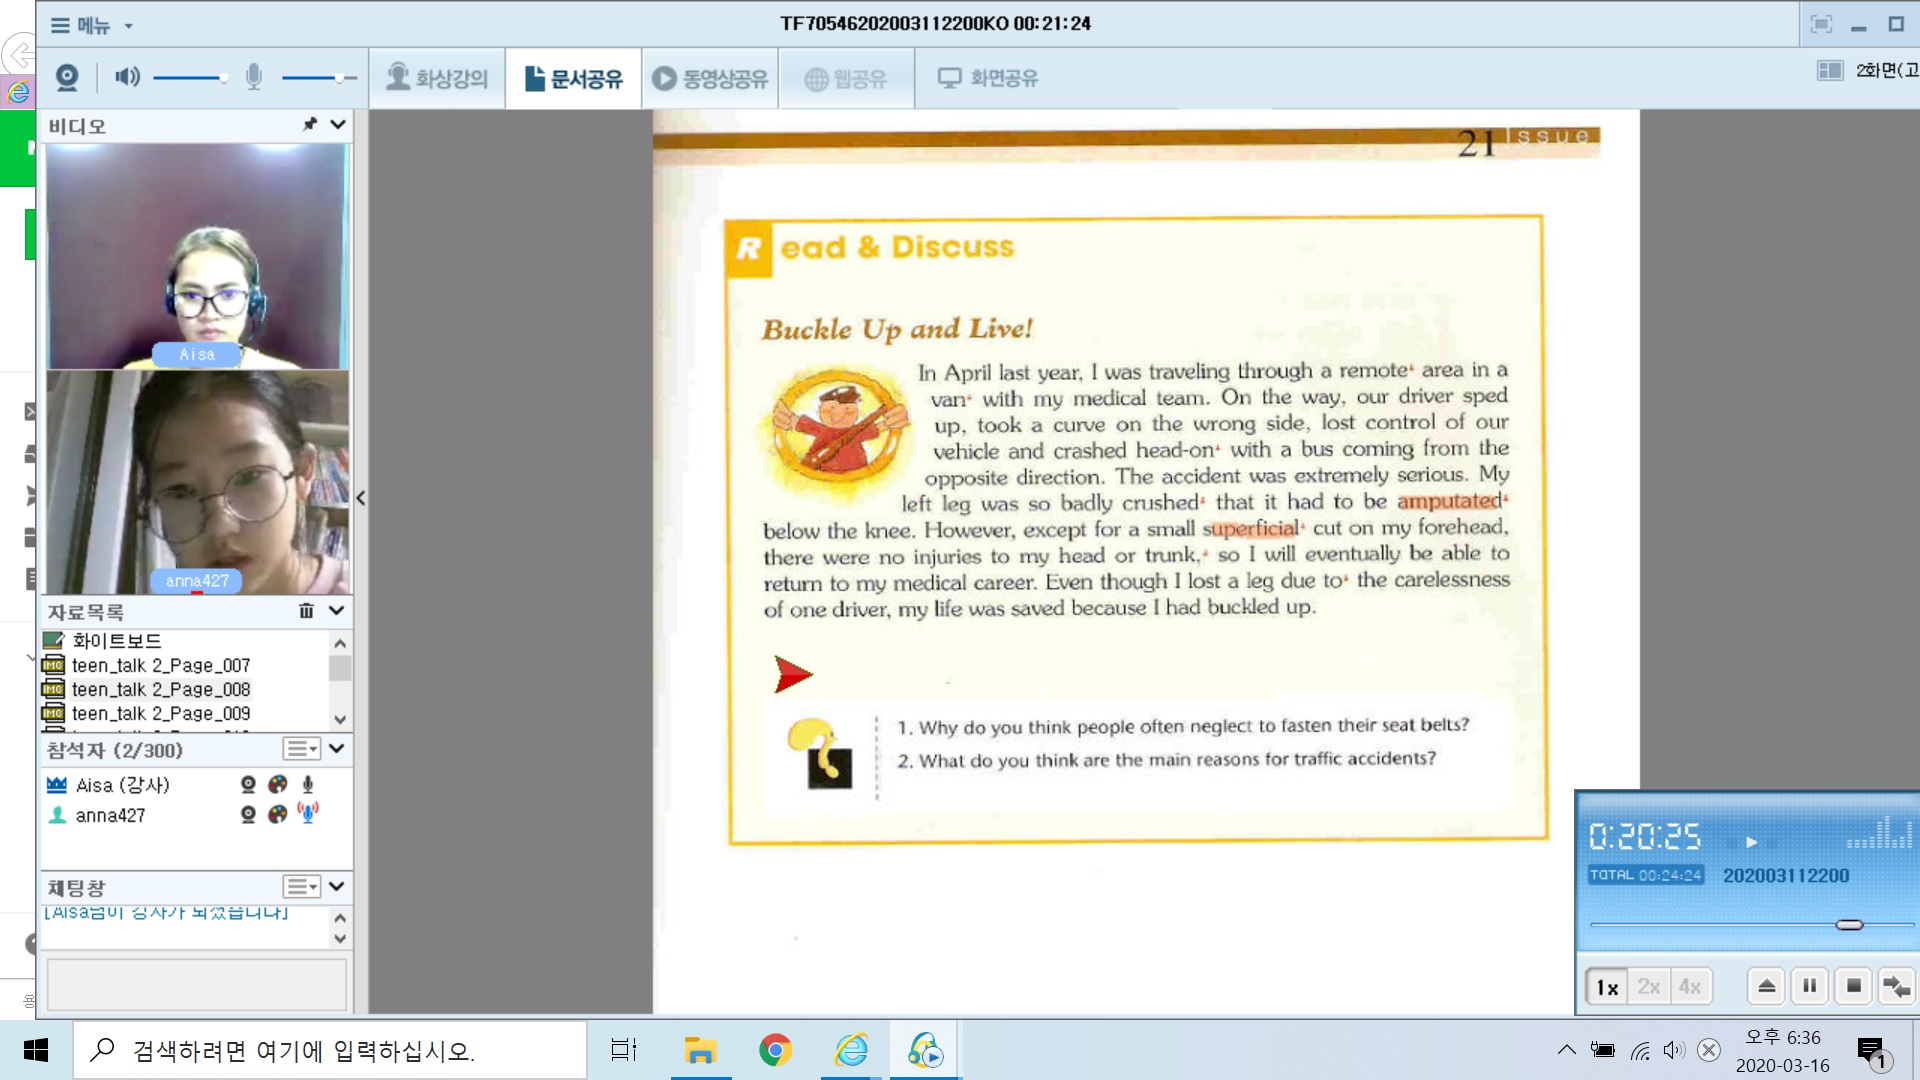Switch to 동영상공유 tab
This screenshot has height=1080, width=1920.
tap(710, 78)
